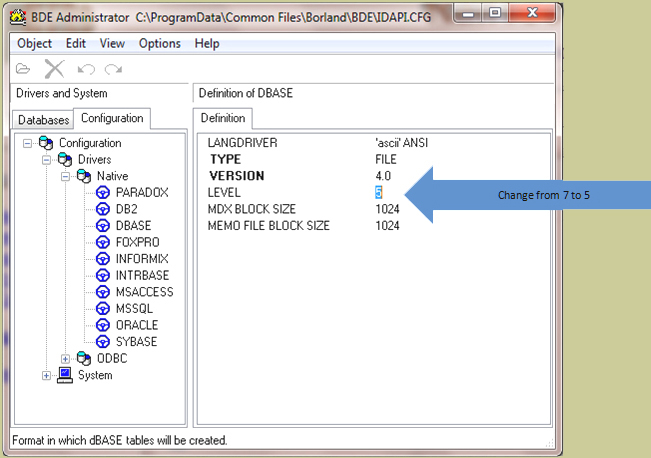Select the Native tree label

click(x=113, y=176)
